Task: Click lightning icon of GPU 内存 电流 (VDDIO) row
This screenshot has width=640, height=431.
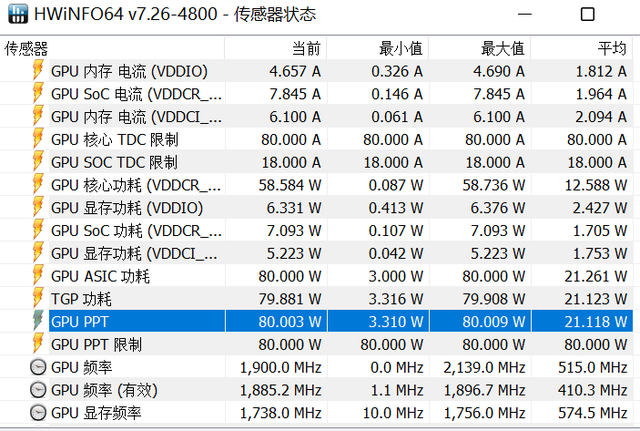Action: point(38,70)
